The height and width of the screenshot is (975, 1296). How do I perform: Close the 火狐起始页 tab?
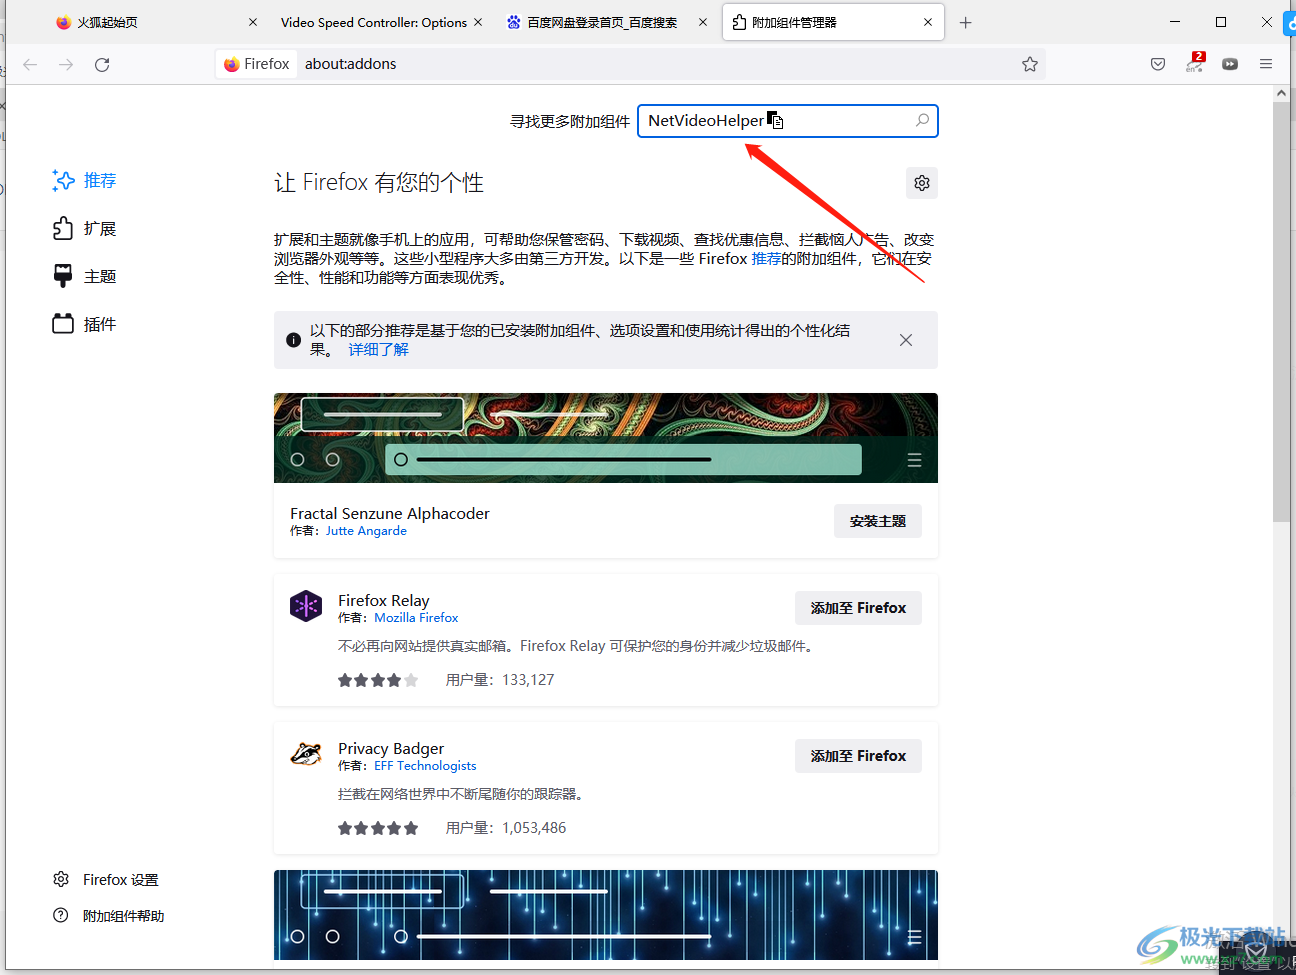(x=253, y=22)
